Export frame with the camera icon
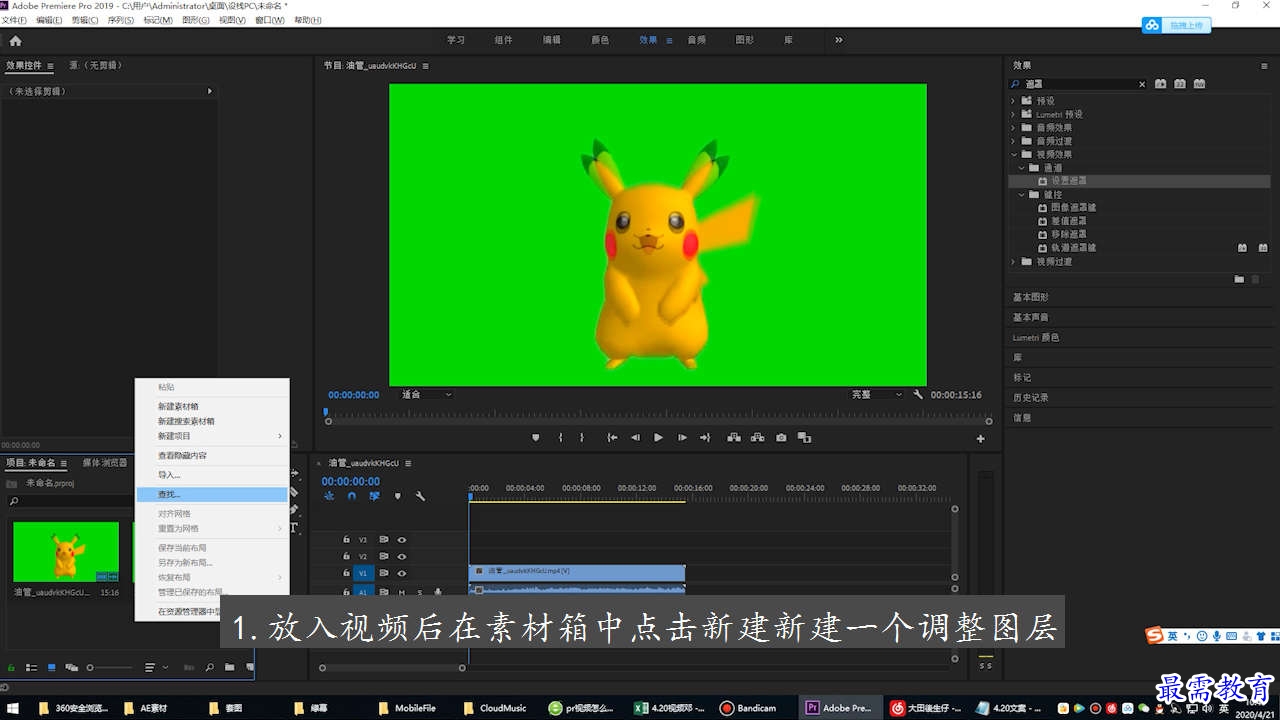1280x720 pixels. point(781,438)
